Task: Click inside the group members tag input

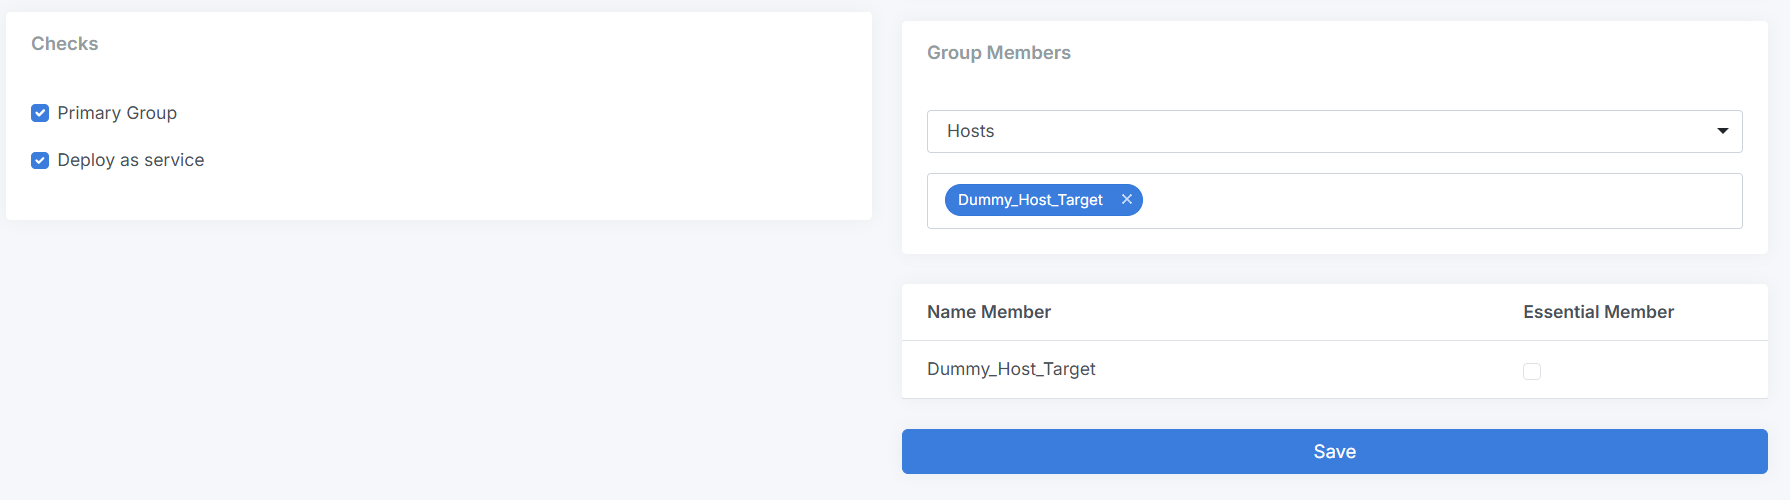Action: (x=1440, y=201)
